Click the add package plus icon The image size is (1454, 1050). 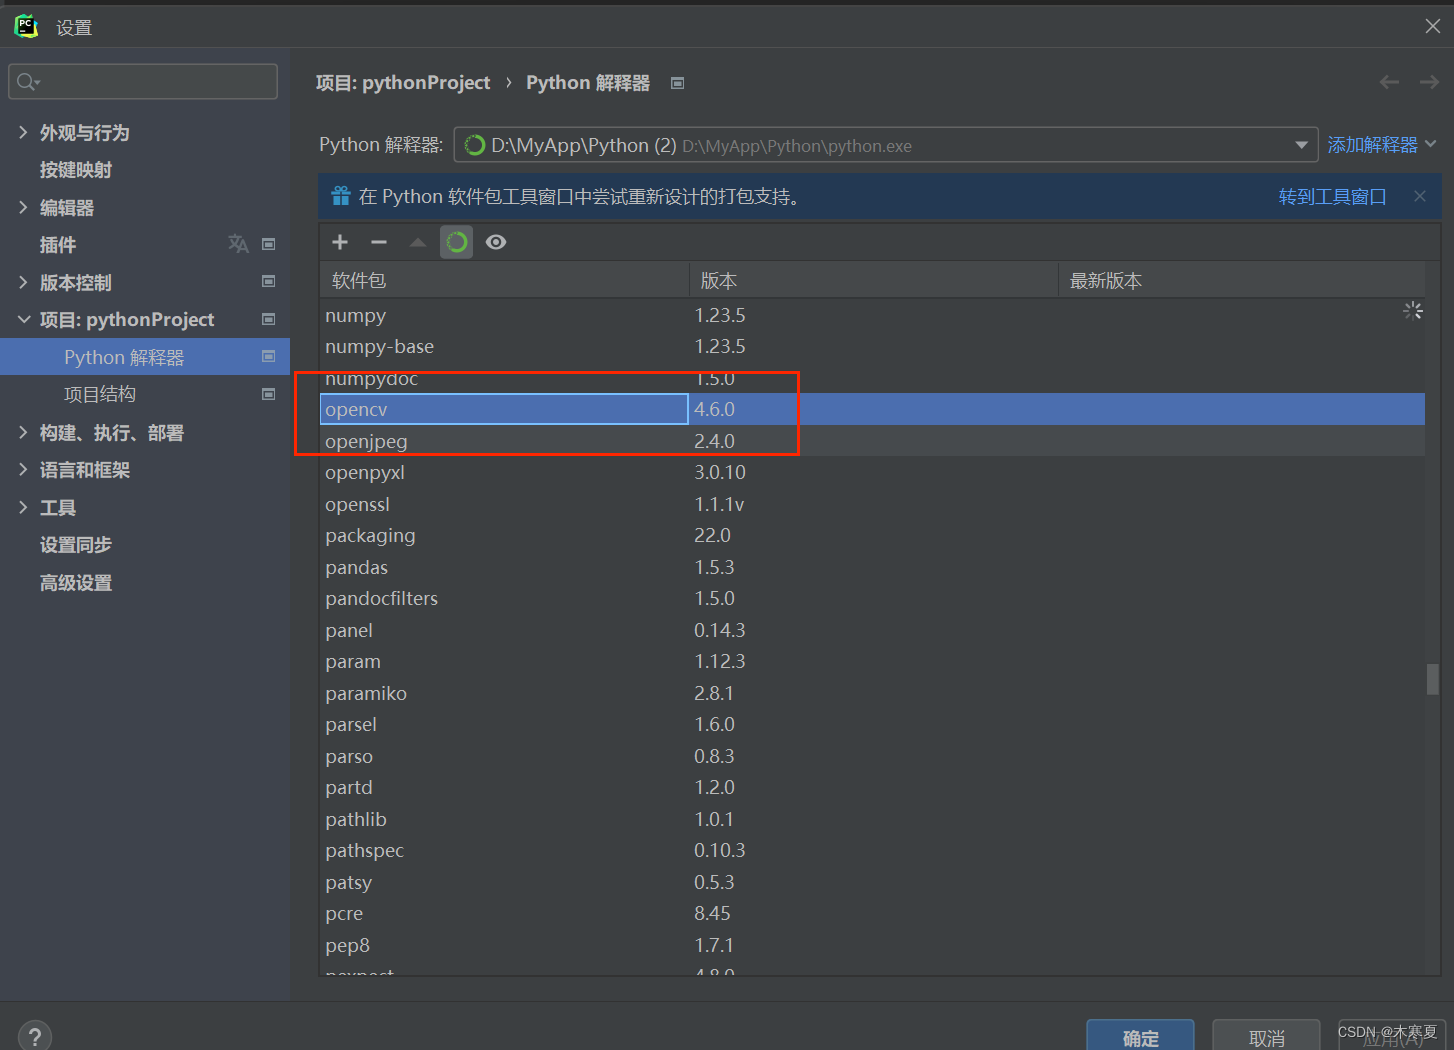tap(340, 242)
